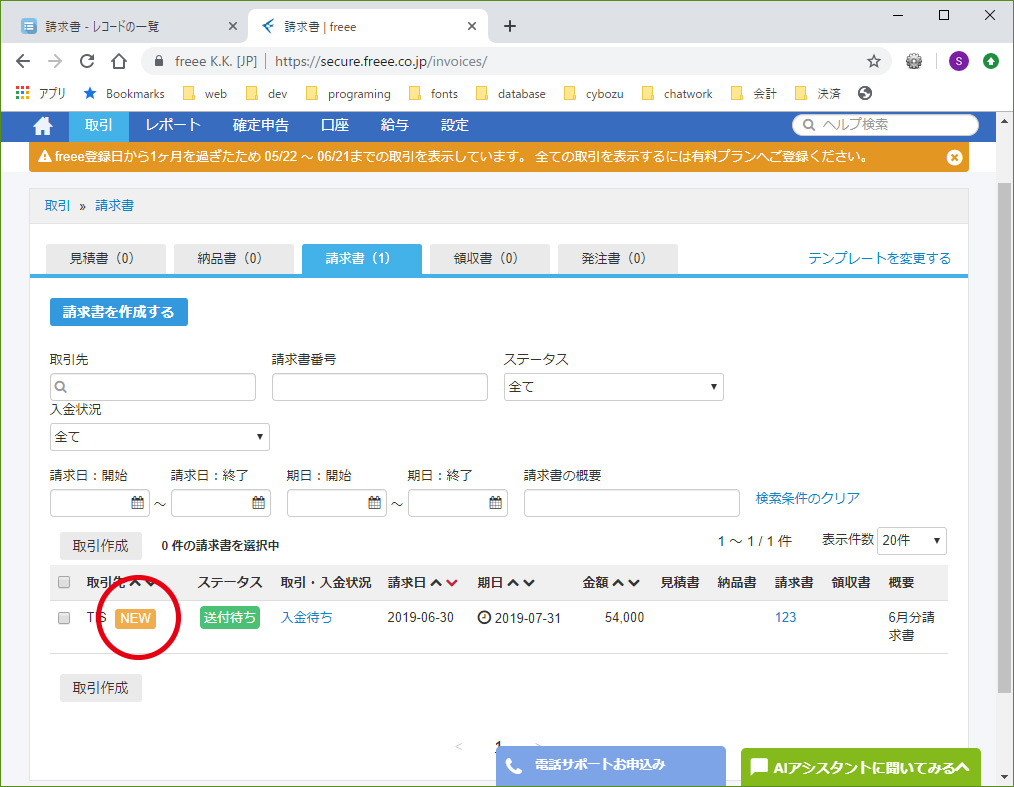Click the 取引先 search field
The height and width of the screenshot is (787, 1014).
[153, 387]
